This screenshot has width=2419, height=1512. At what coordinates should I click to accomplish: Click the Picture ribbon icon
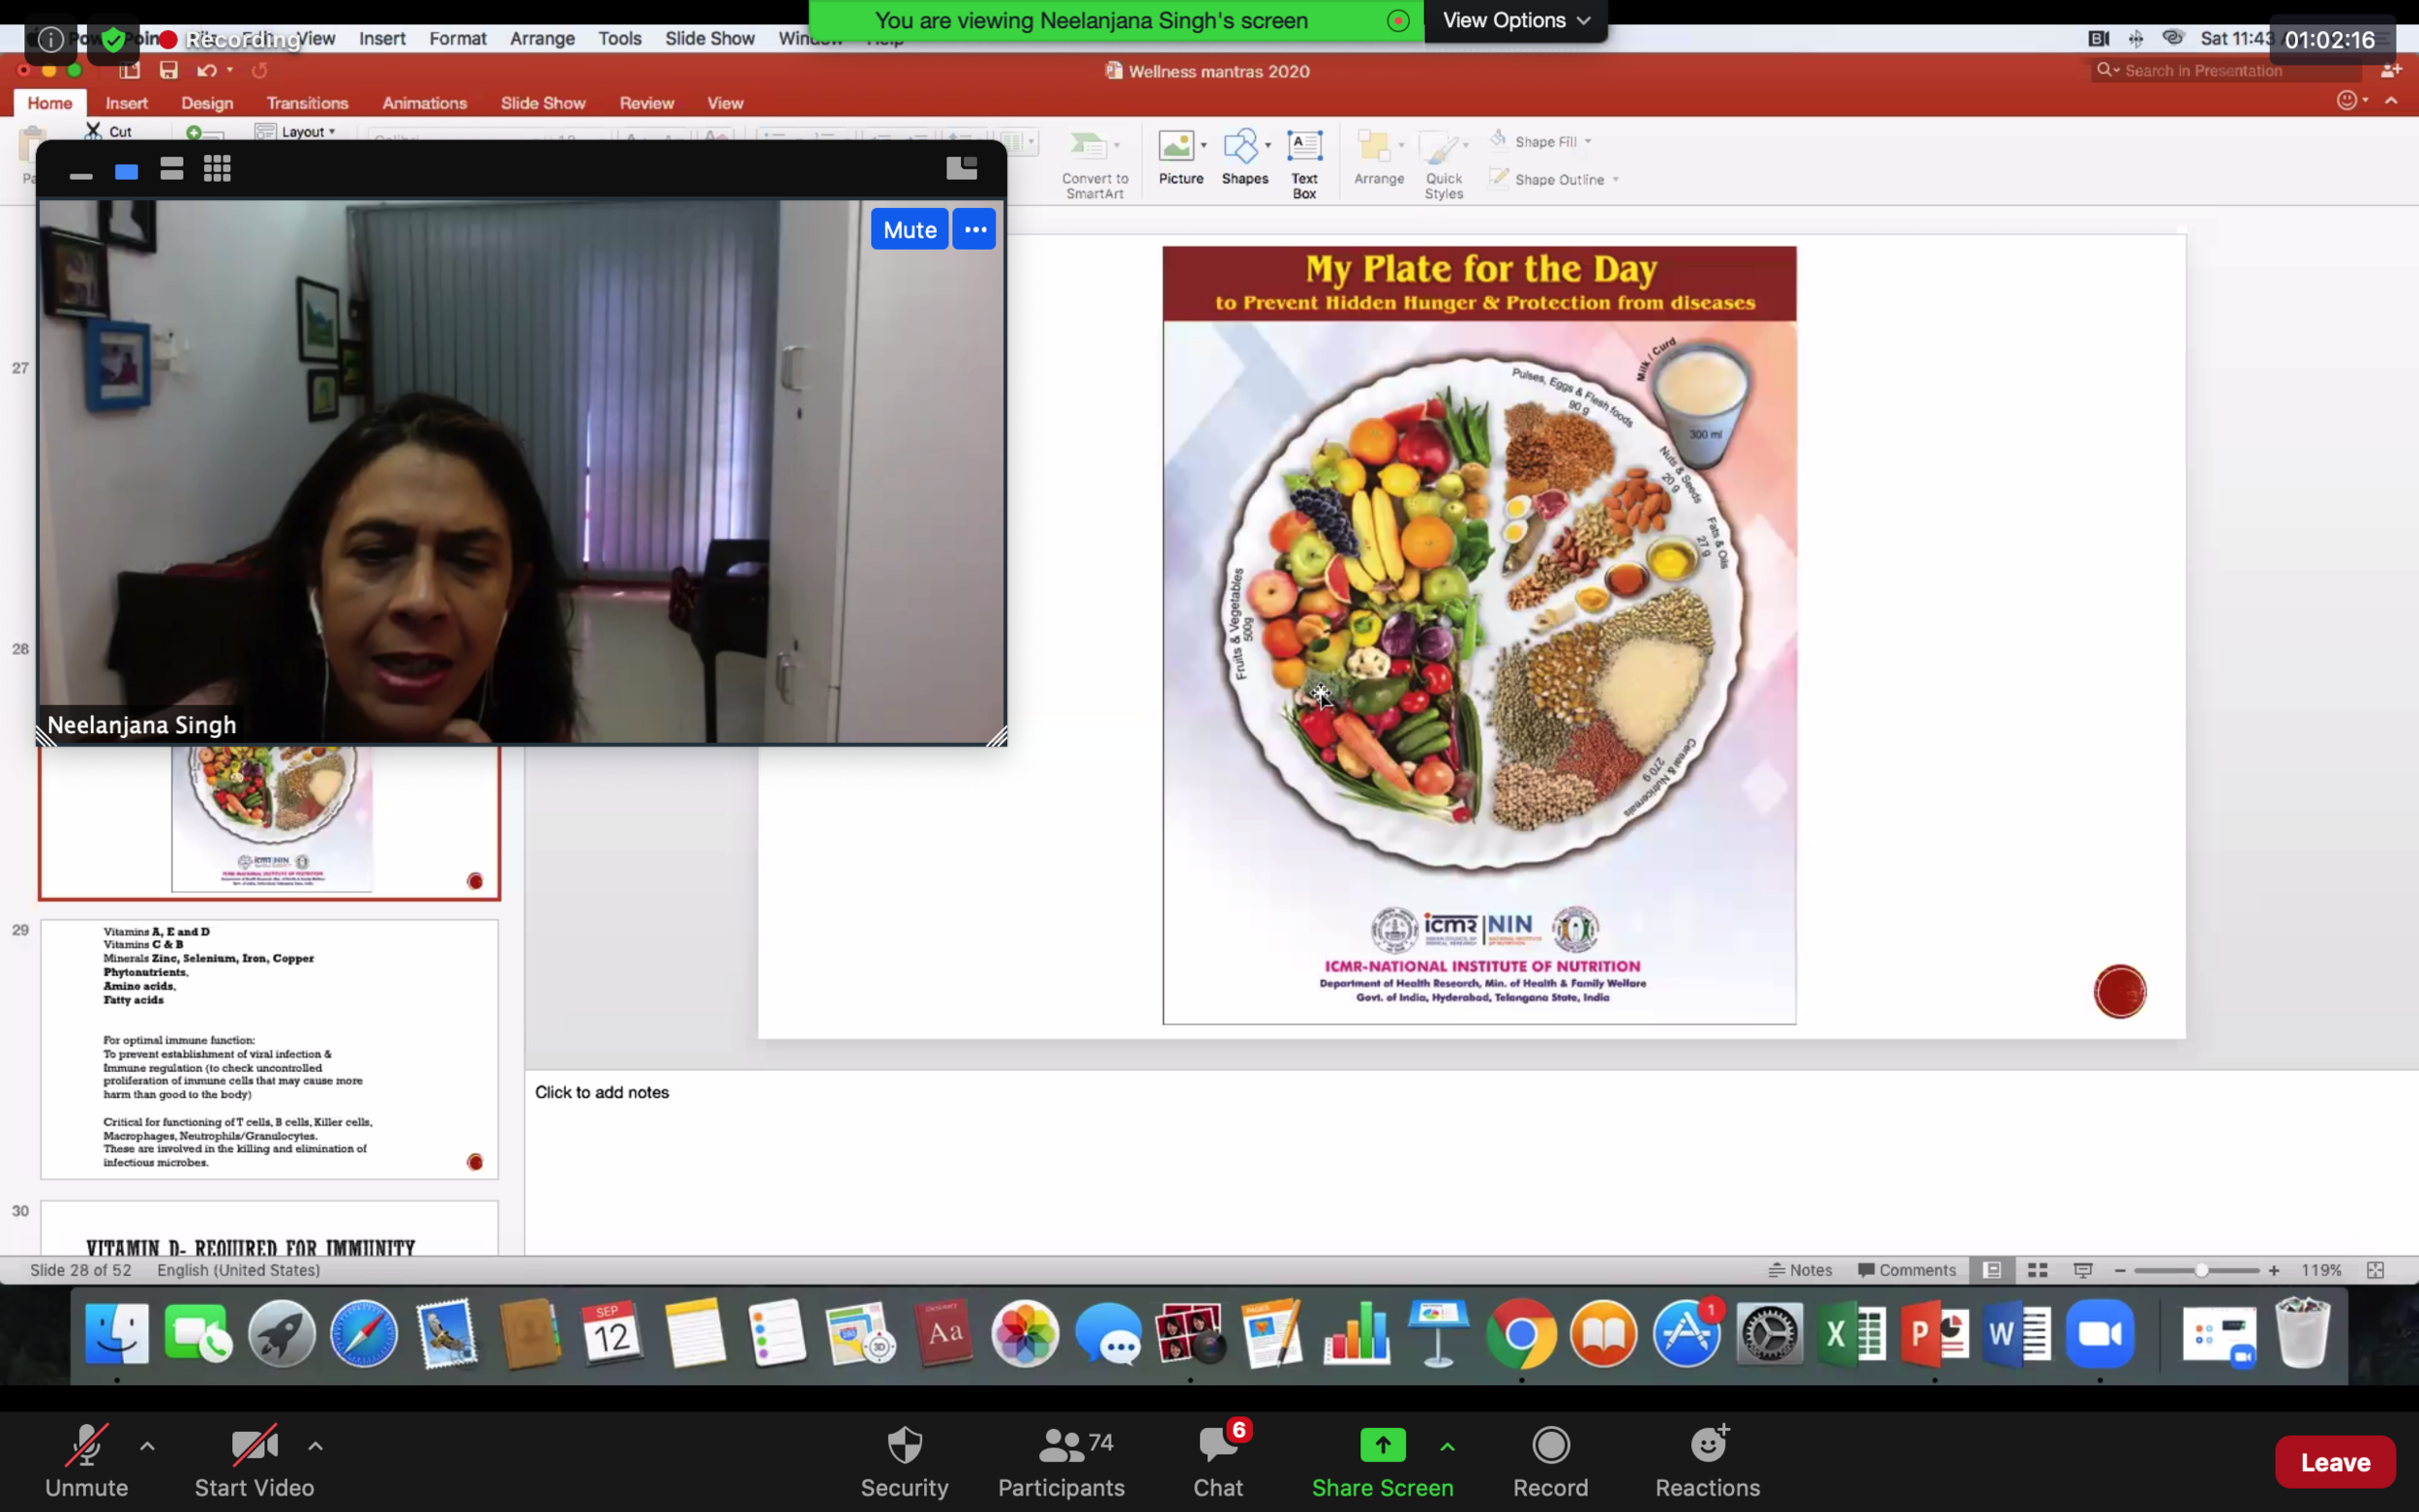click(1180, 157)
